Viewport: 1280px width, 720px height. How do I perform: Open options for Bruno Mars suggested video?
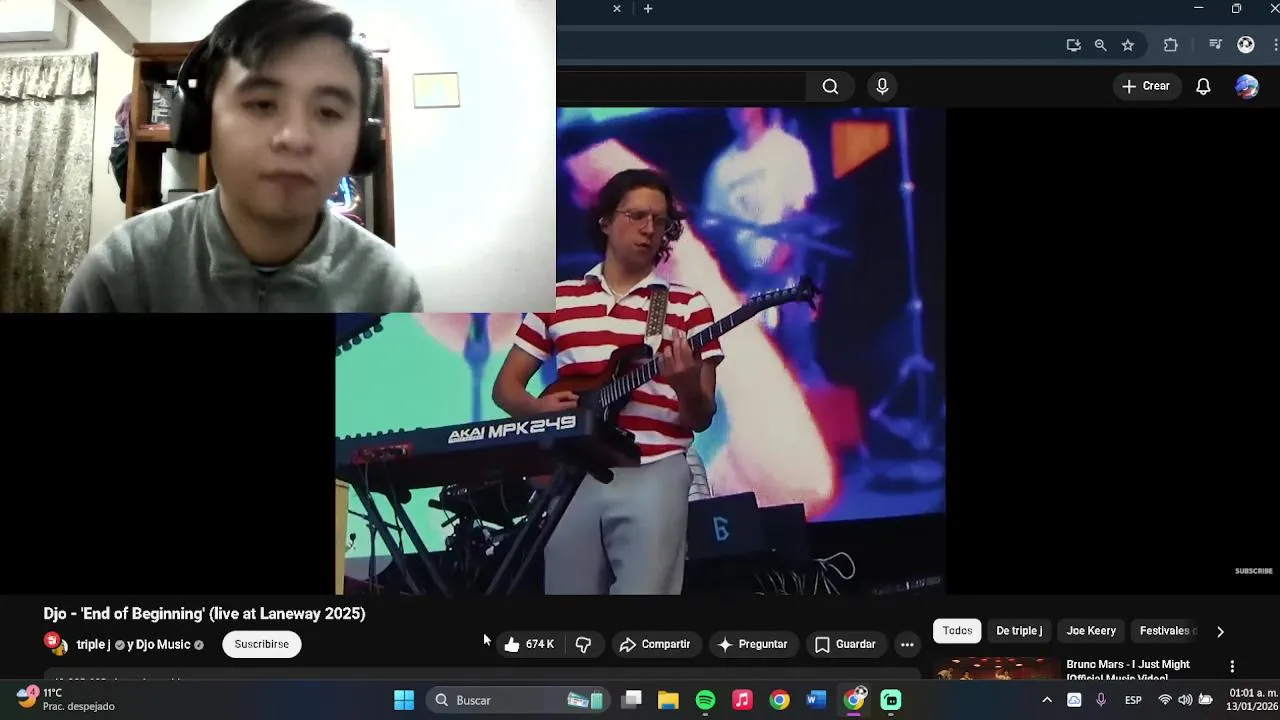point(1232,666)
